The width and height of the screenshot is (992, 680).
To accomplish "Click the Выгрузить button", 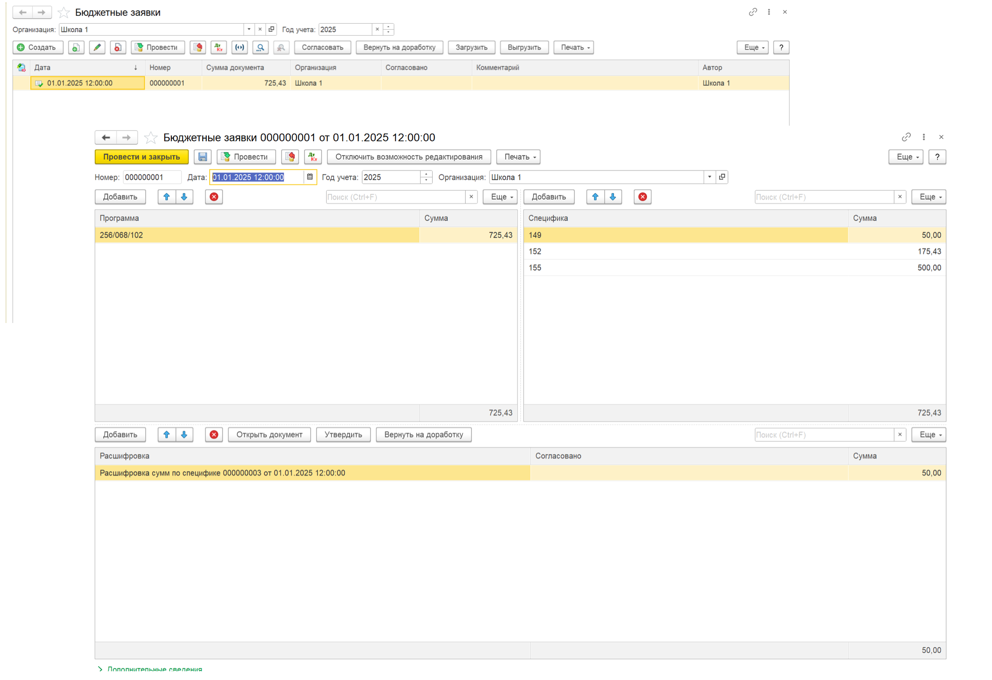I will click(524, 47).
